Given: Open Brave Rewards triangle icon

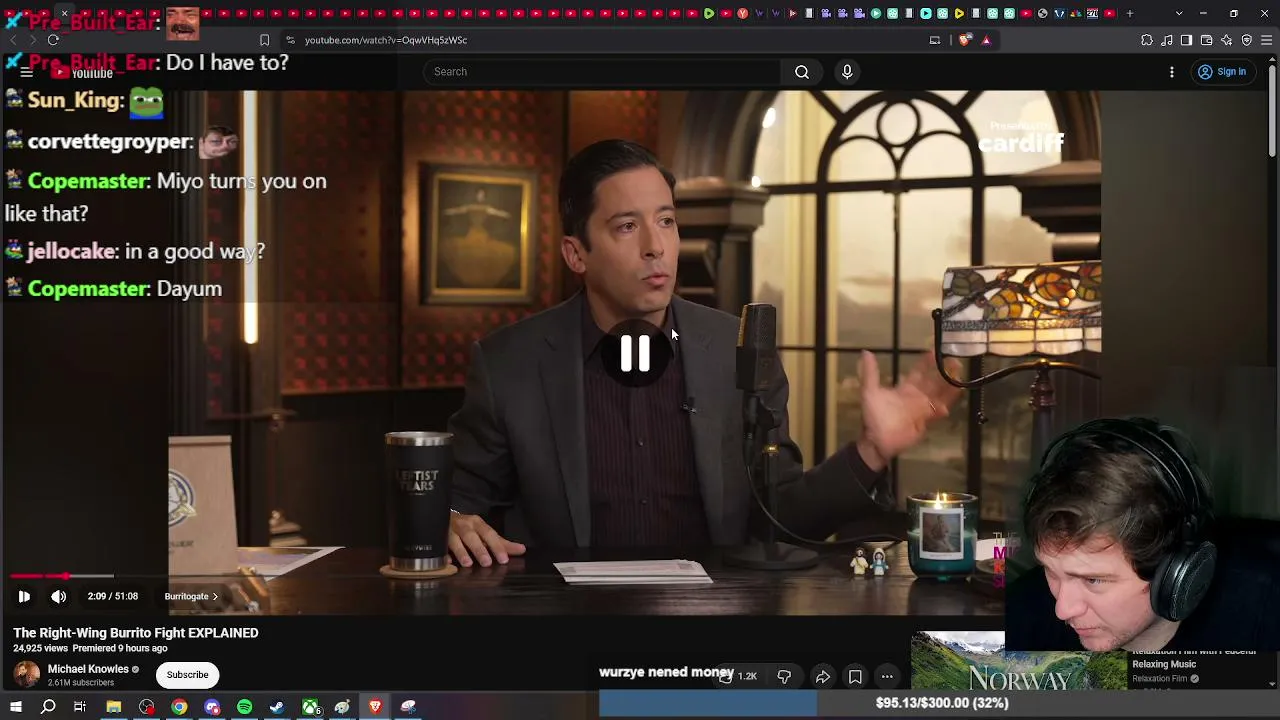Looking at the screenshot, I should tap(986, 40).
